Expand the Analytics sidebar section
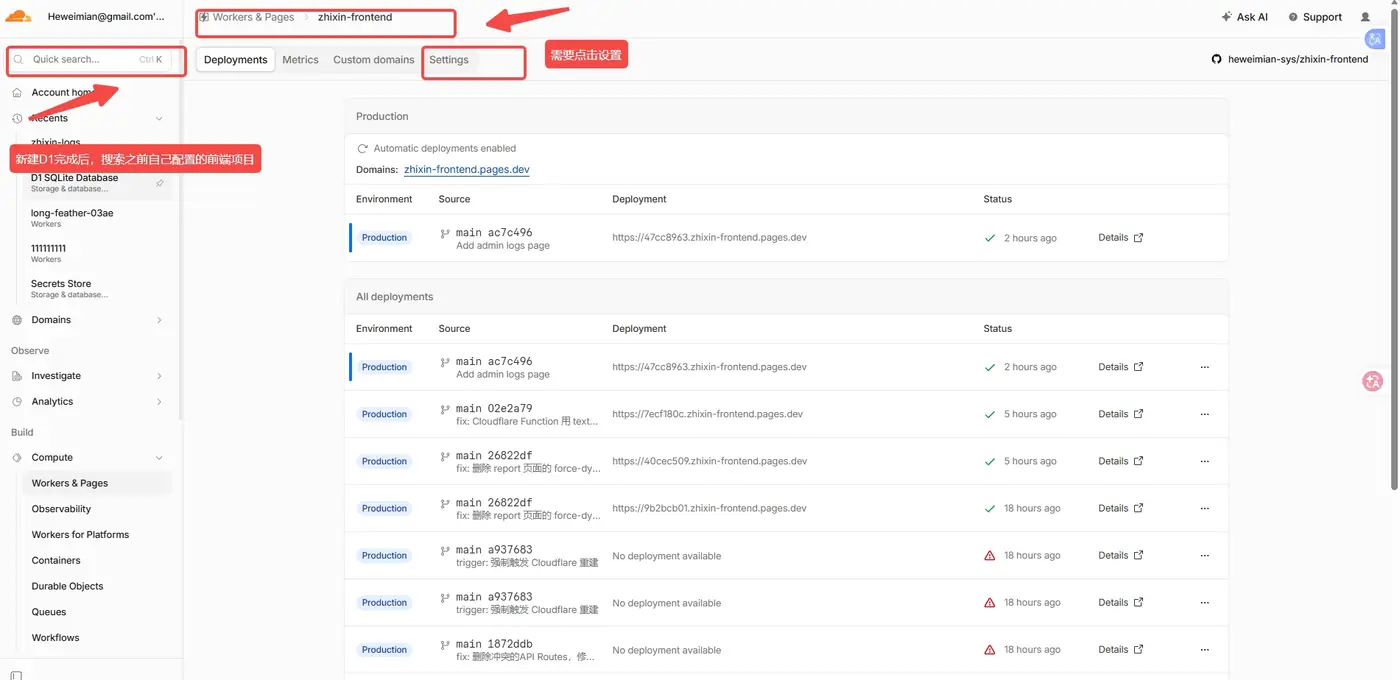 160,402
